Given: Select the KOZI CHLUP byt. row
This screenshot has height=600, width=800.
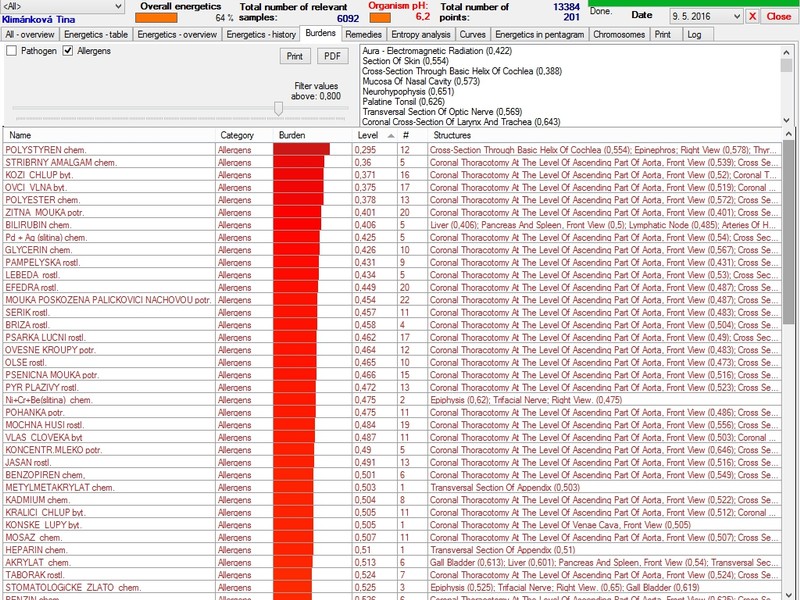Looking at the screenshot, I should 392,175.
